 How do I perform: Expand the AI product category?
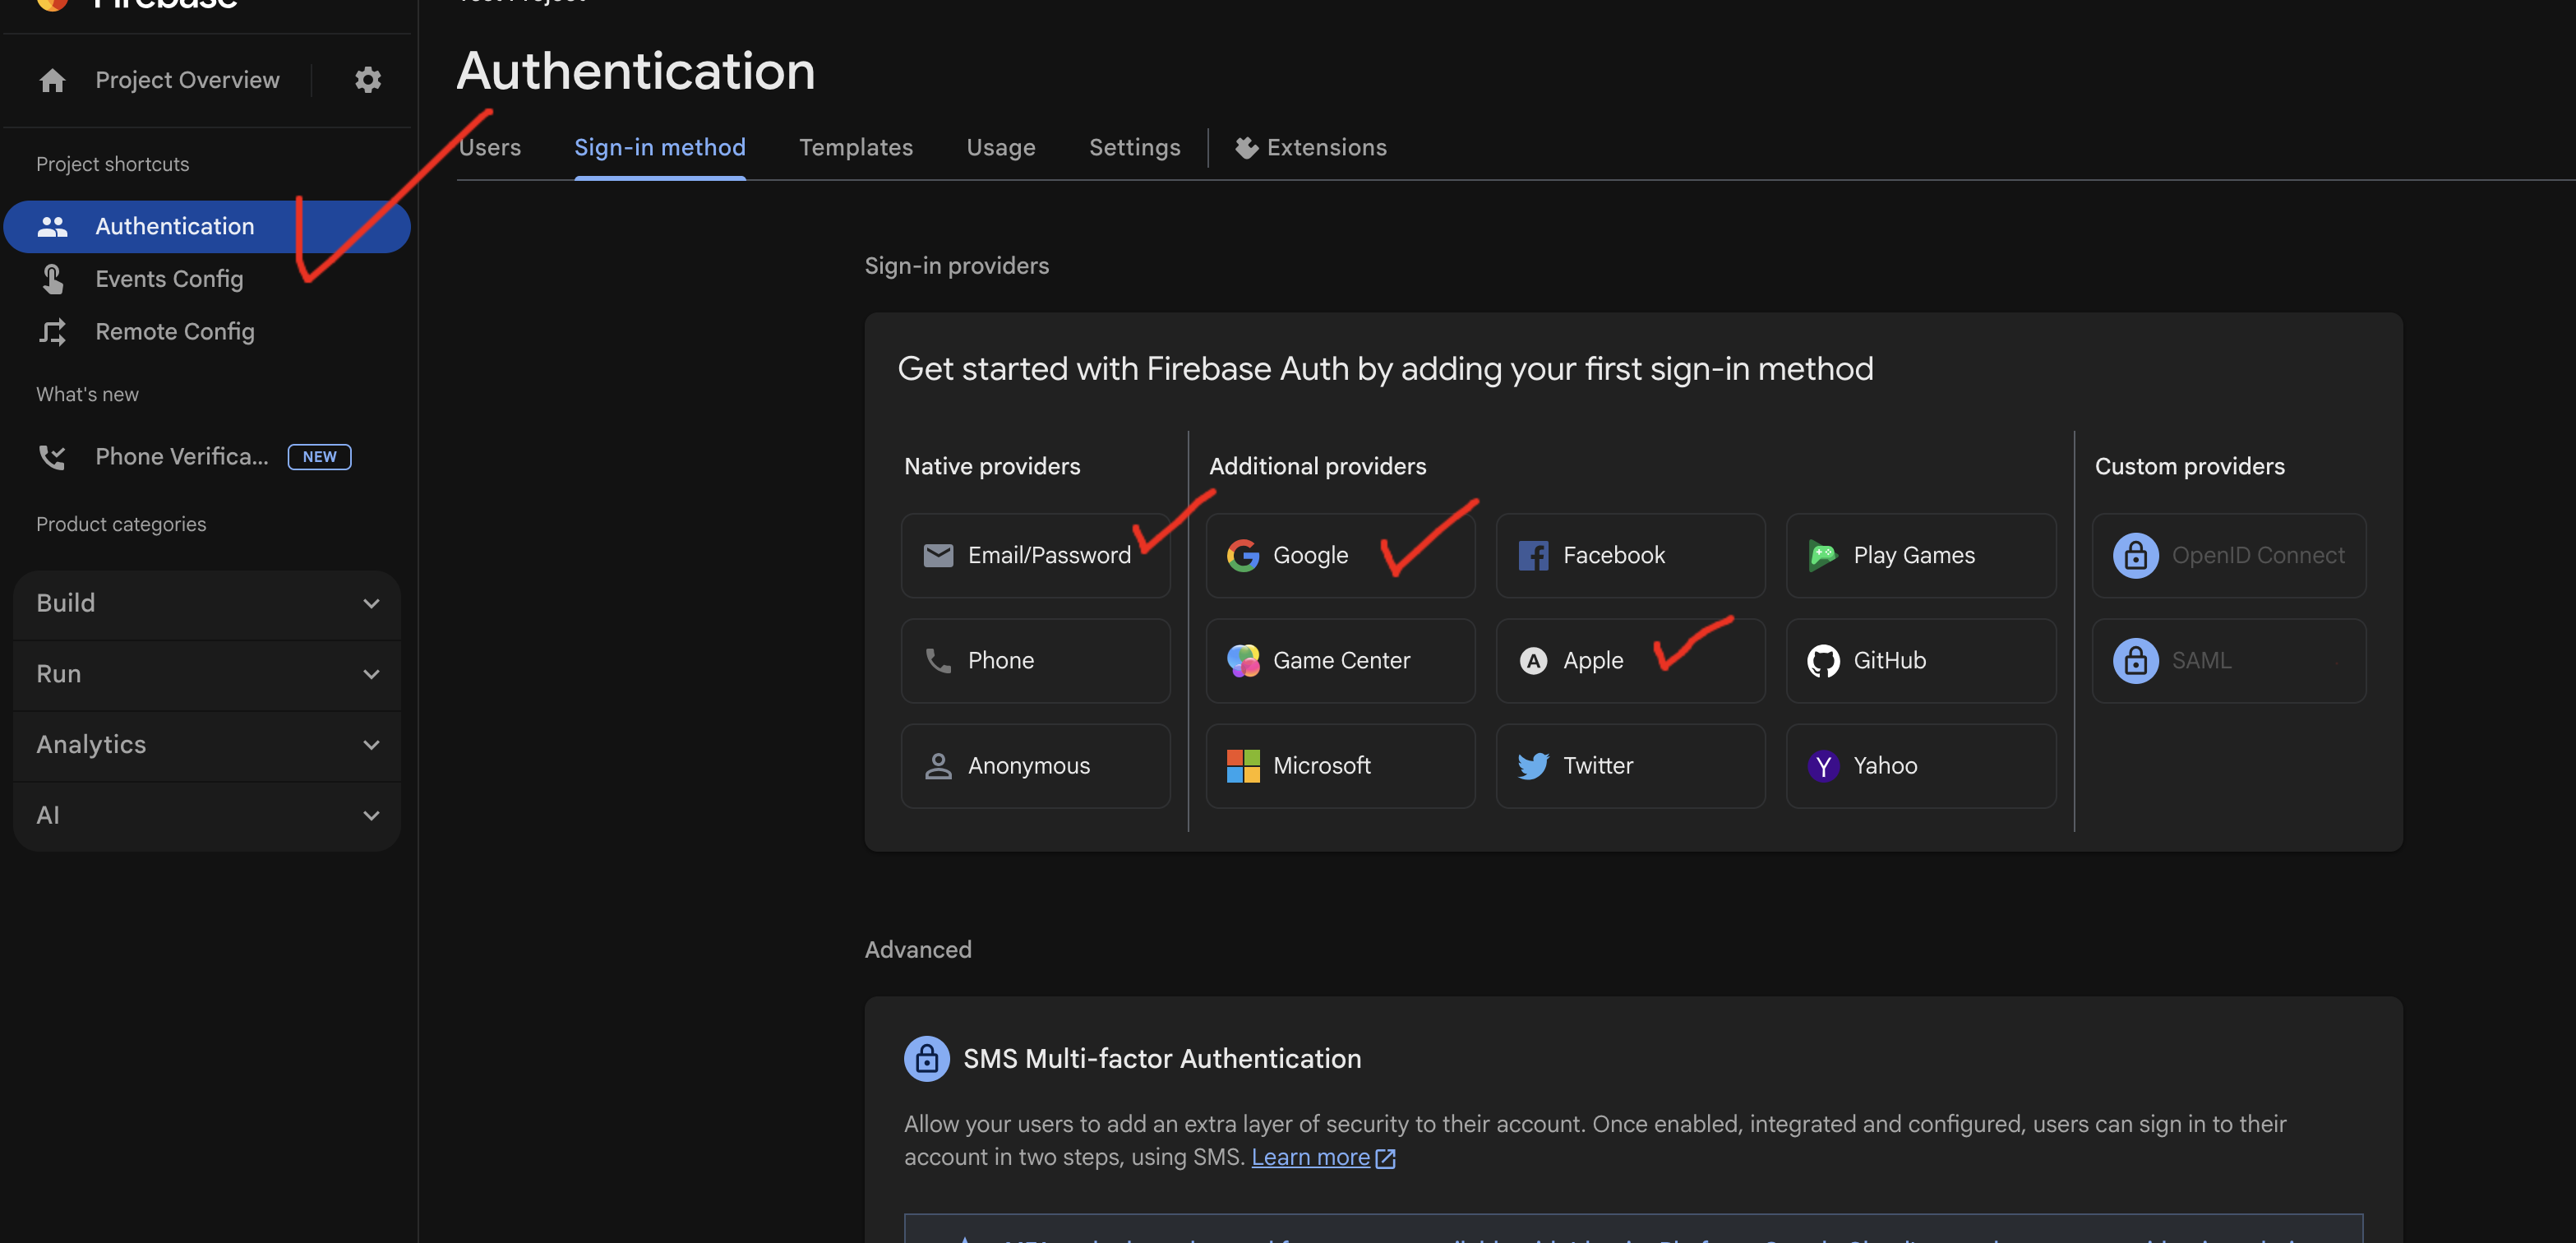207,816
